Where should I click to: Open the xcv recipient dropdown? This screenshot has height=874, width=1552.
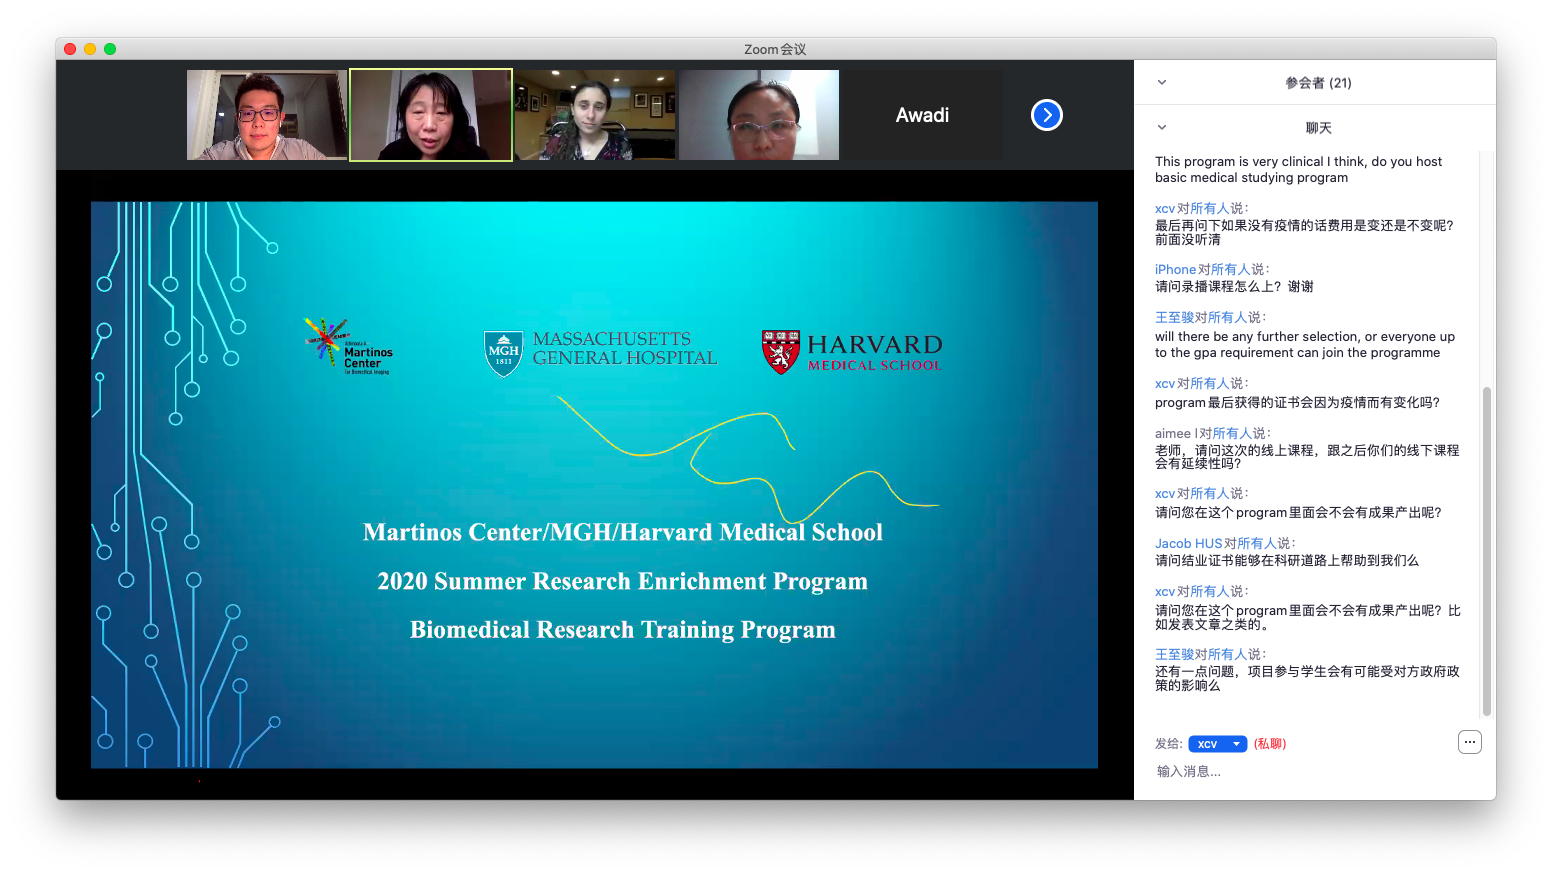click(1217, 744)
